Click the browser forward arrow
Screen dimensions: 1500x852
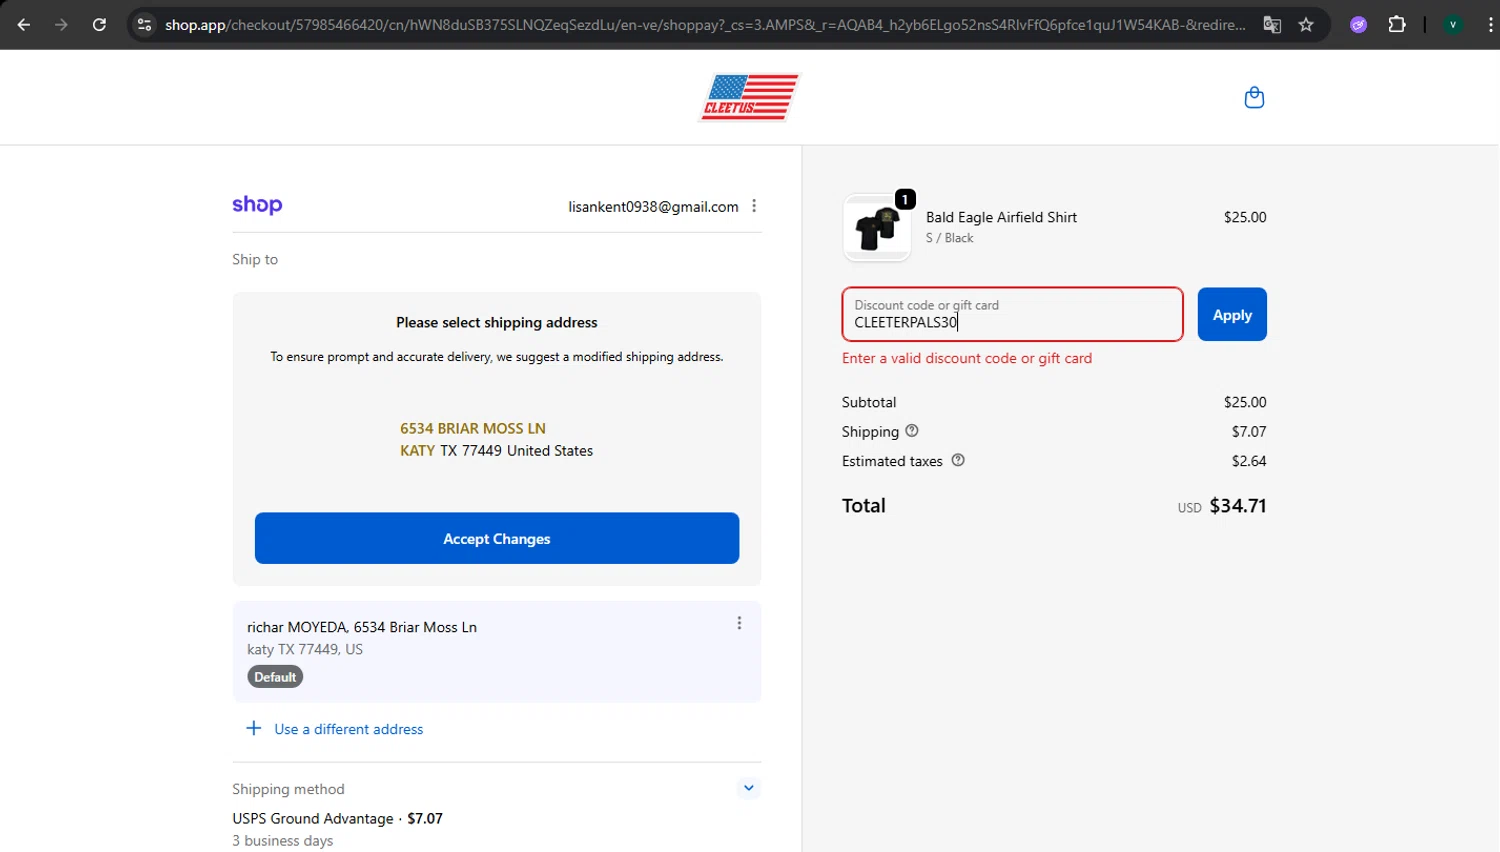coord(61,25)
